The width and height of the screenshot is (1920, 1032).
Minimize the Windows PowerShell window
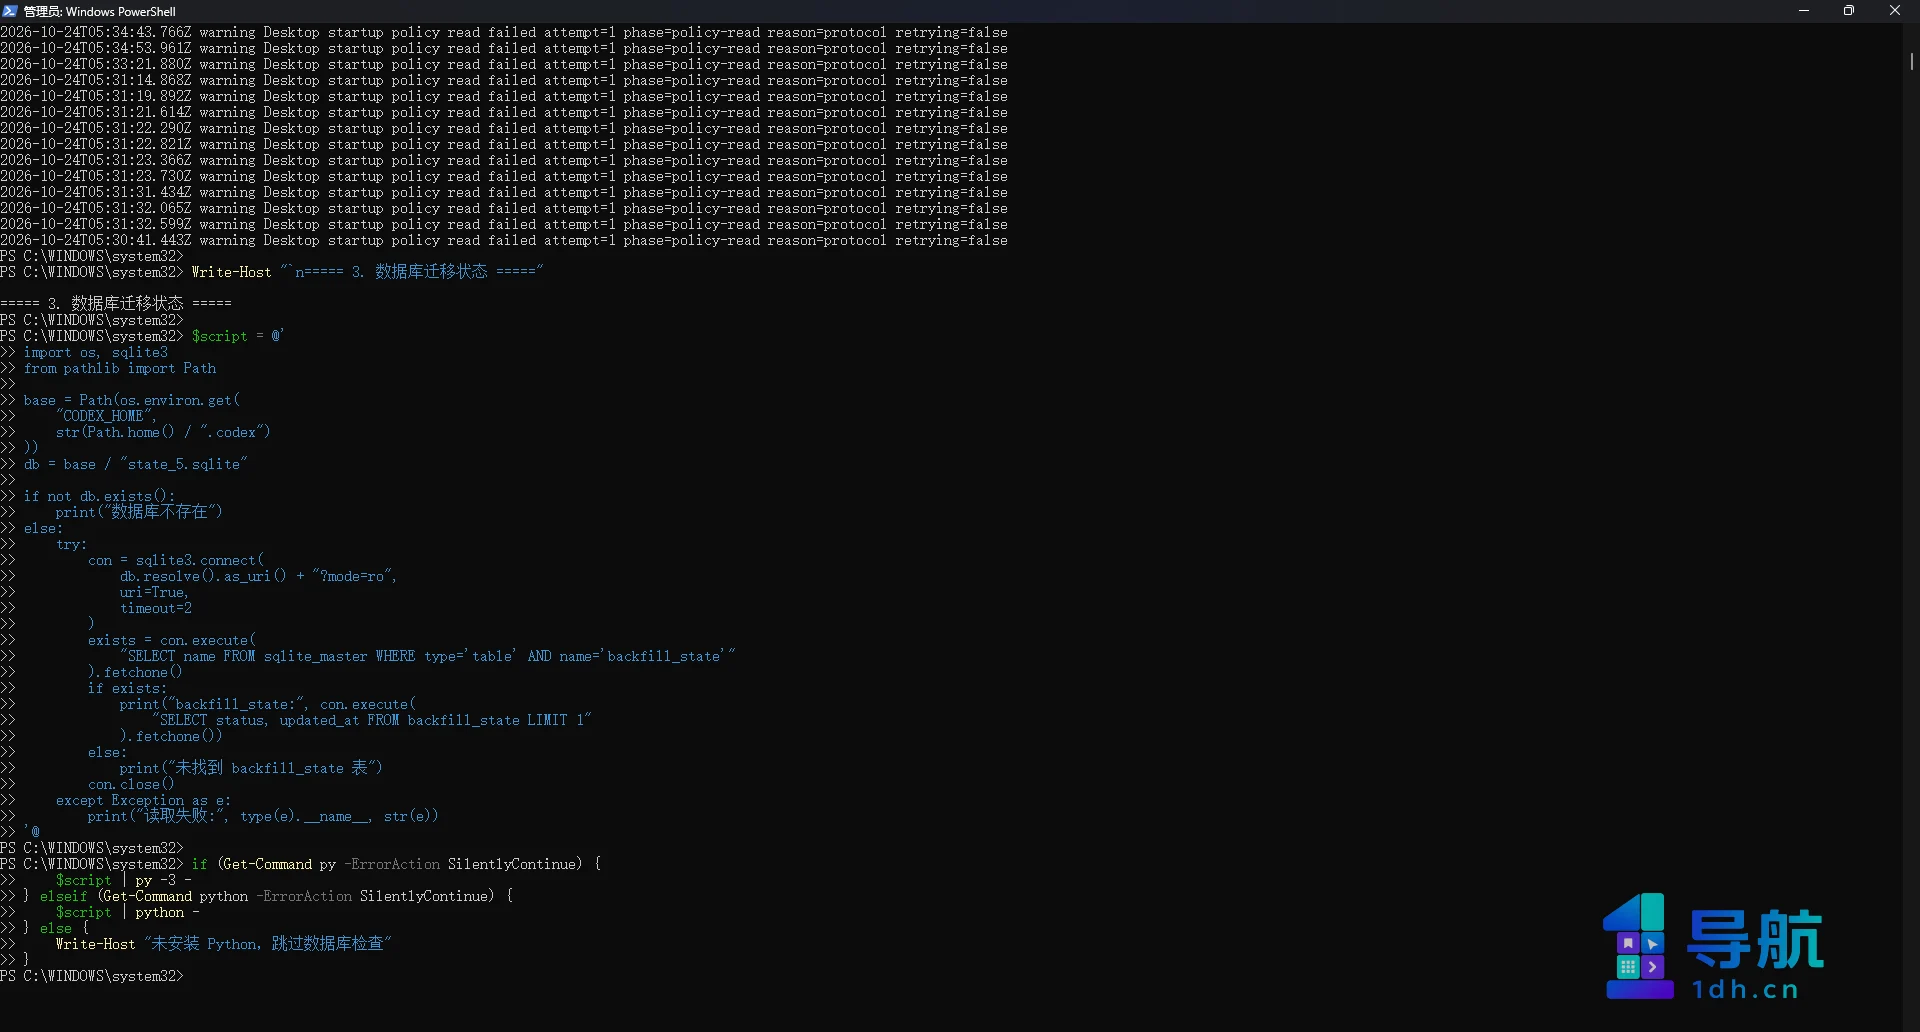coord(1804,11)
